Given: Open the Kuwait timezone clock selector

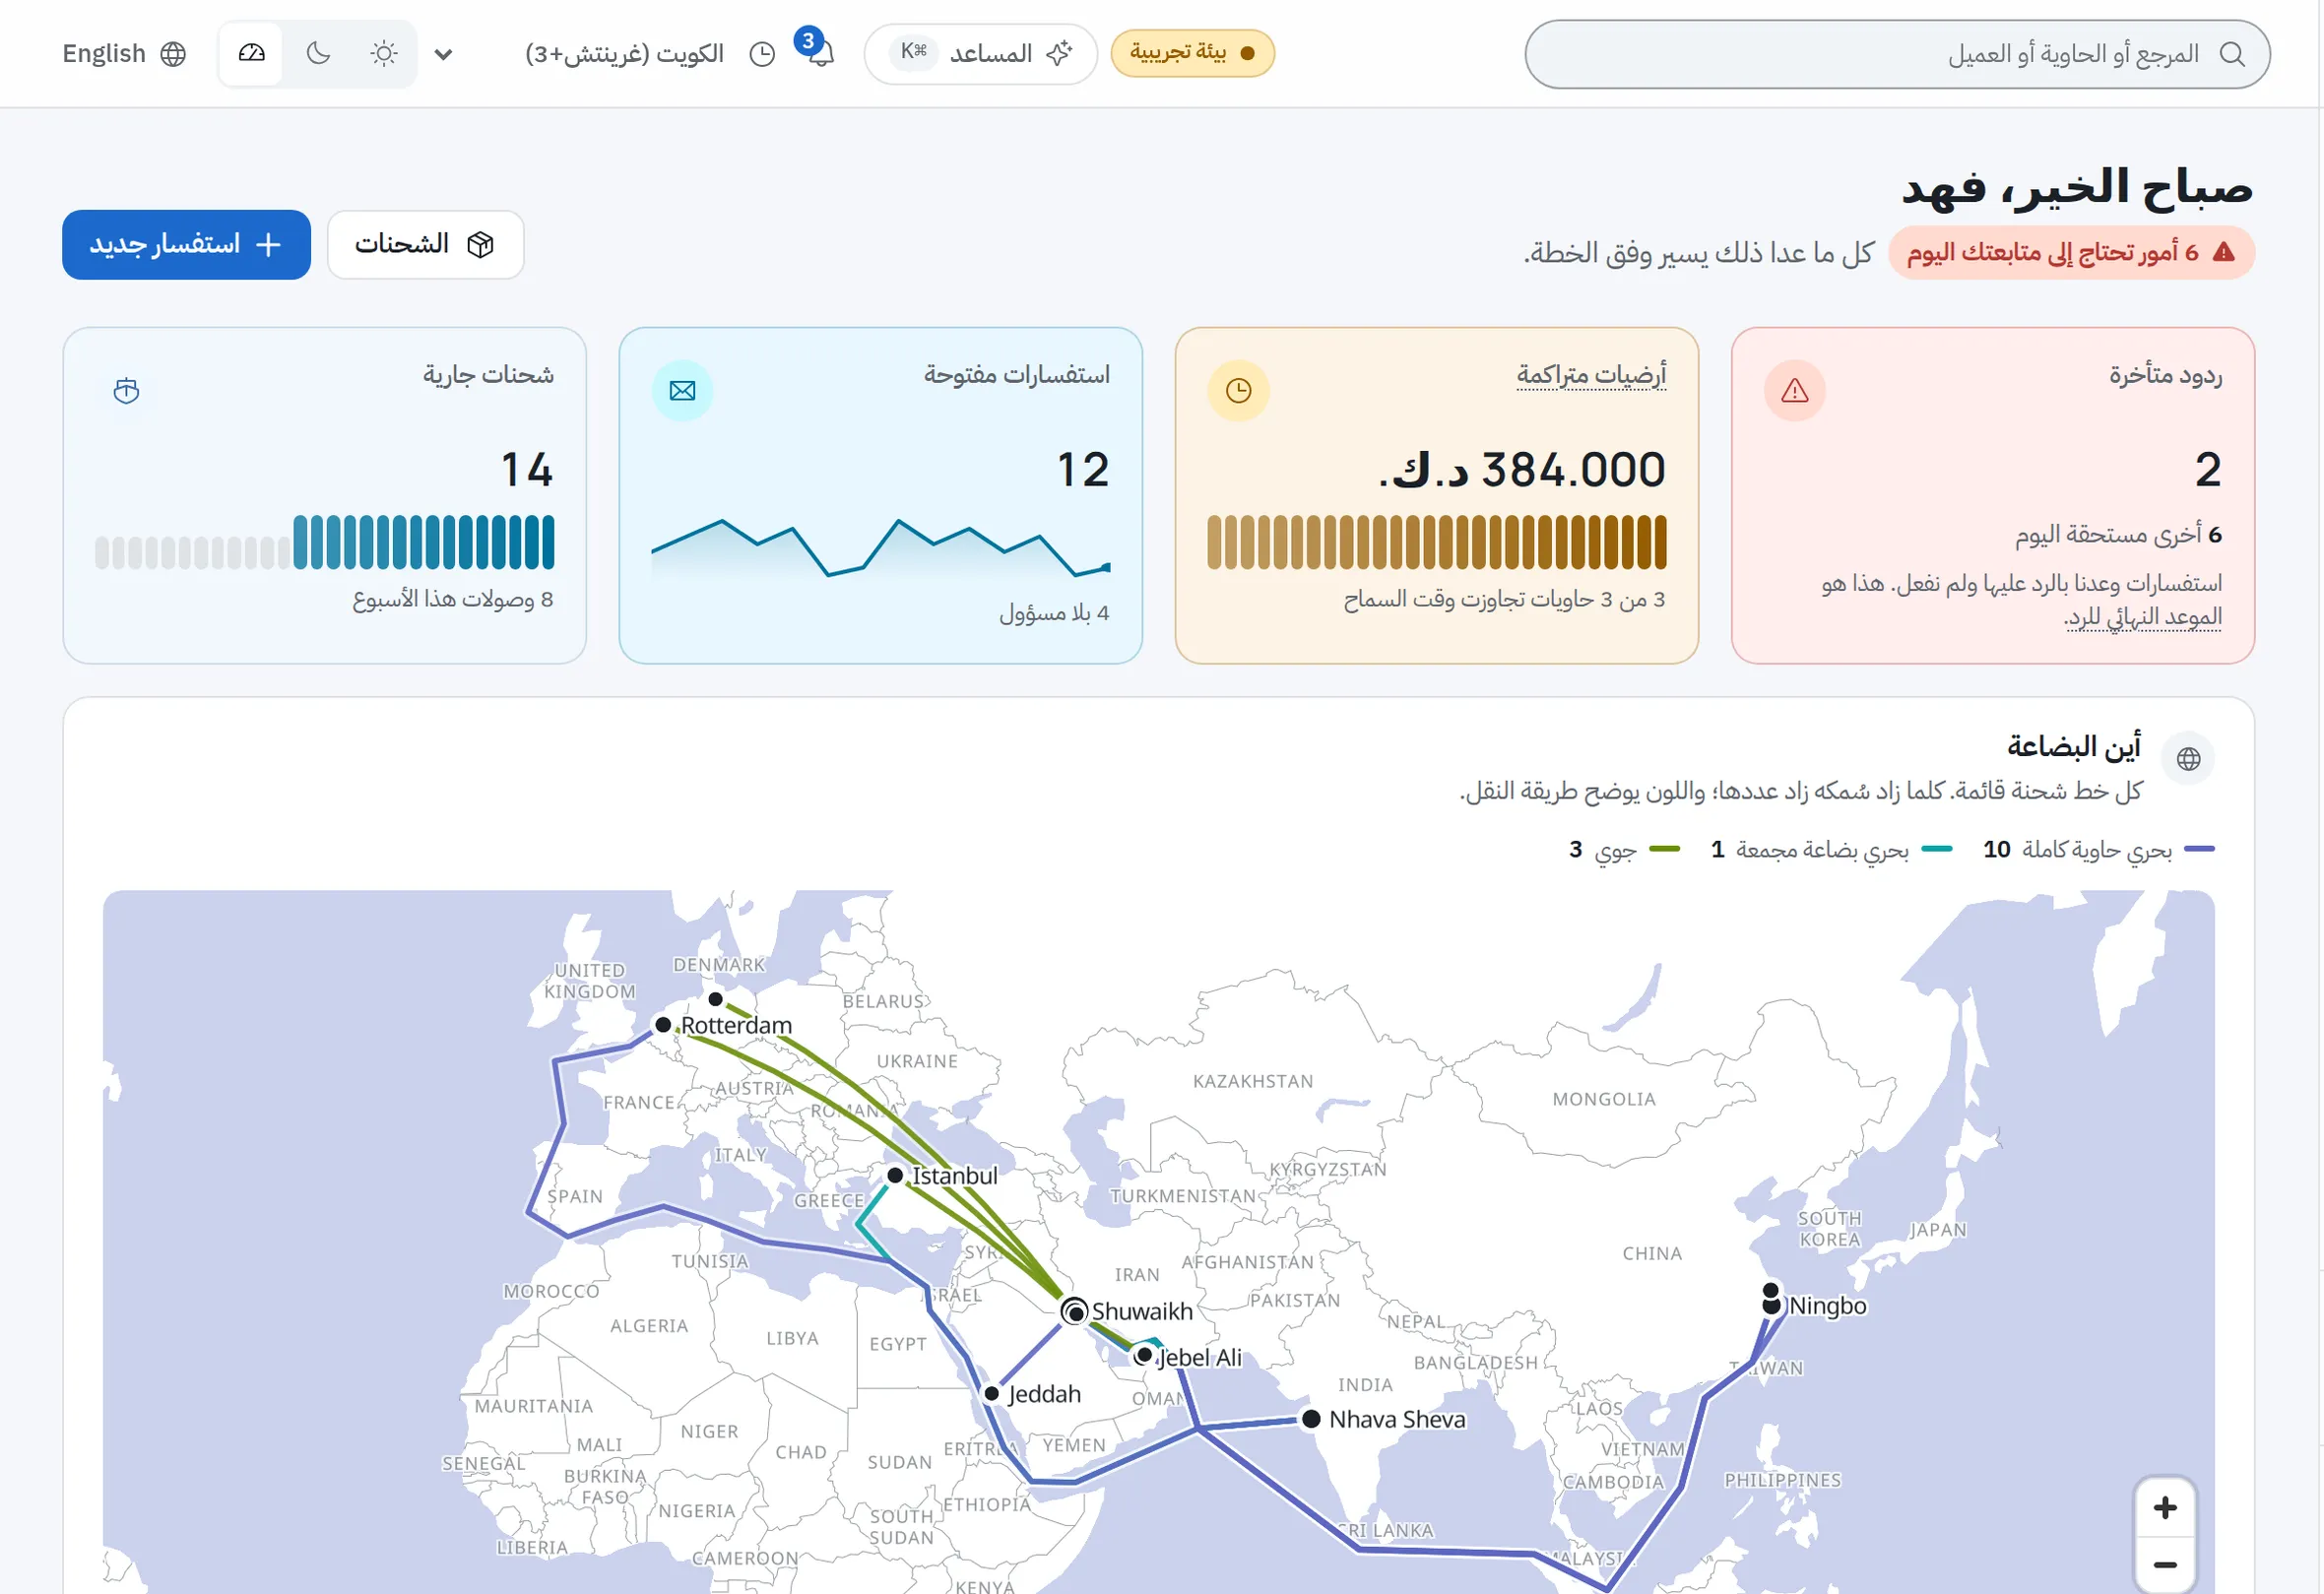Looking at the screenshot, I should [650, 53].
